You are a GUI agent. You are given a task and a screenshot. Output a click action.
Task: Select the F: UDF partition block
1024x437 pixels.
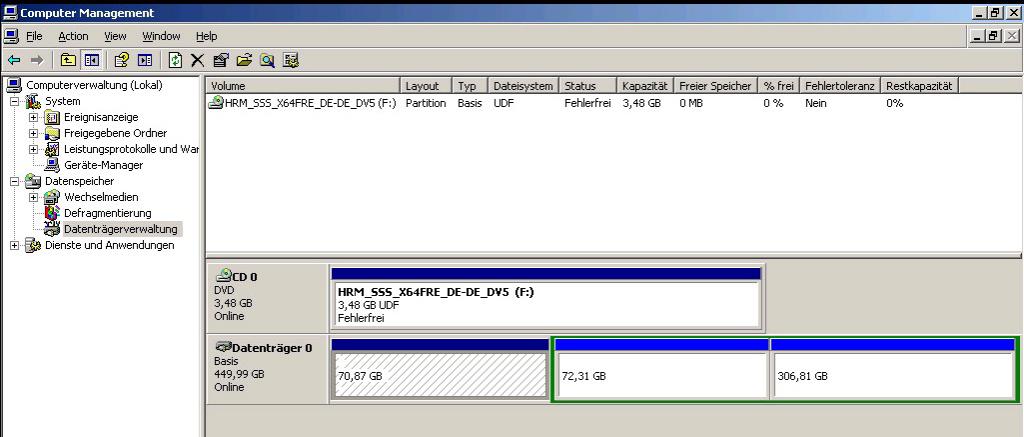tap(546, 298)
